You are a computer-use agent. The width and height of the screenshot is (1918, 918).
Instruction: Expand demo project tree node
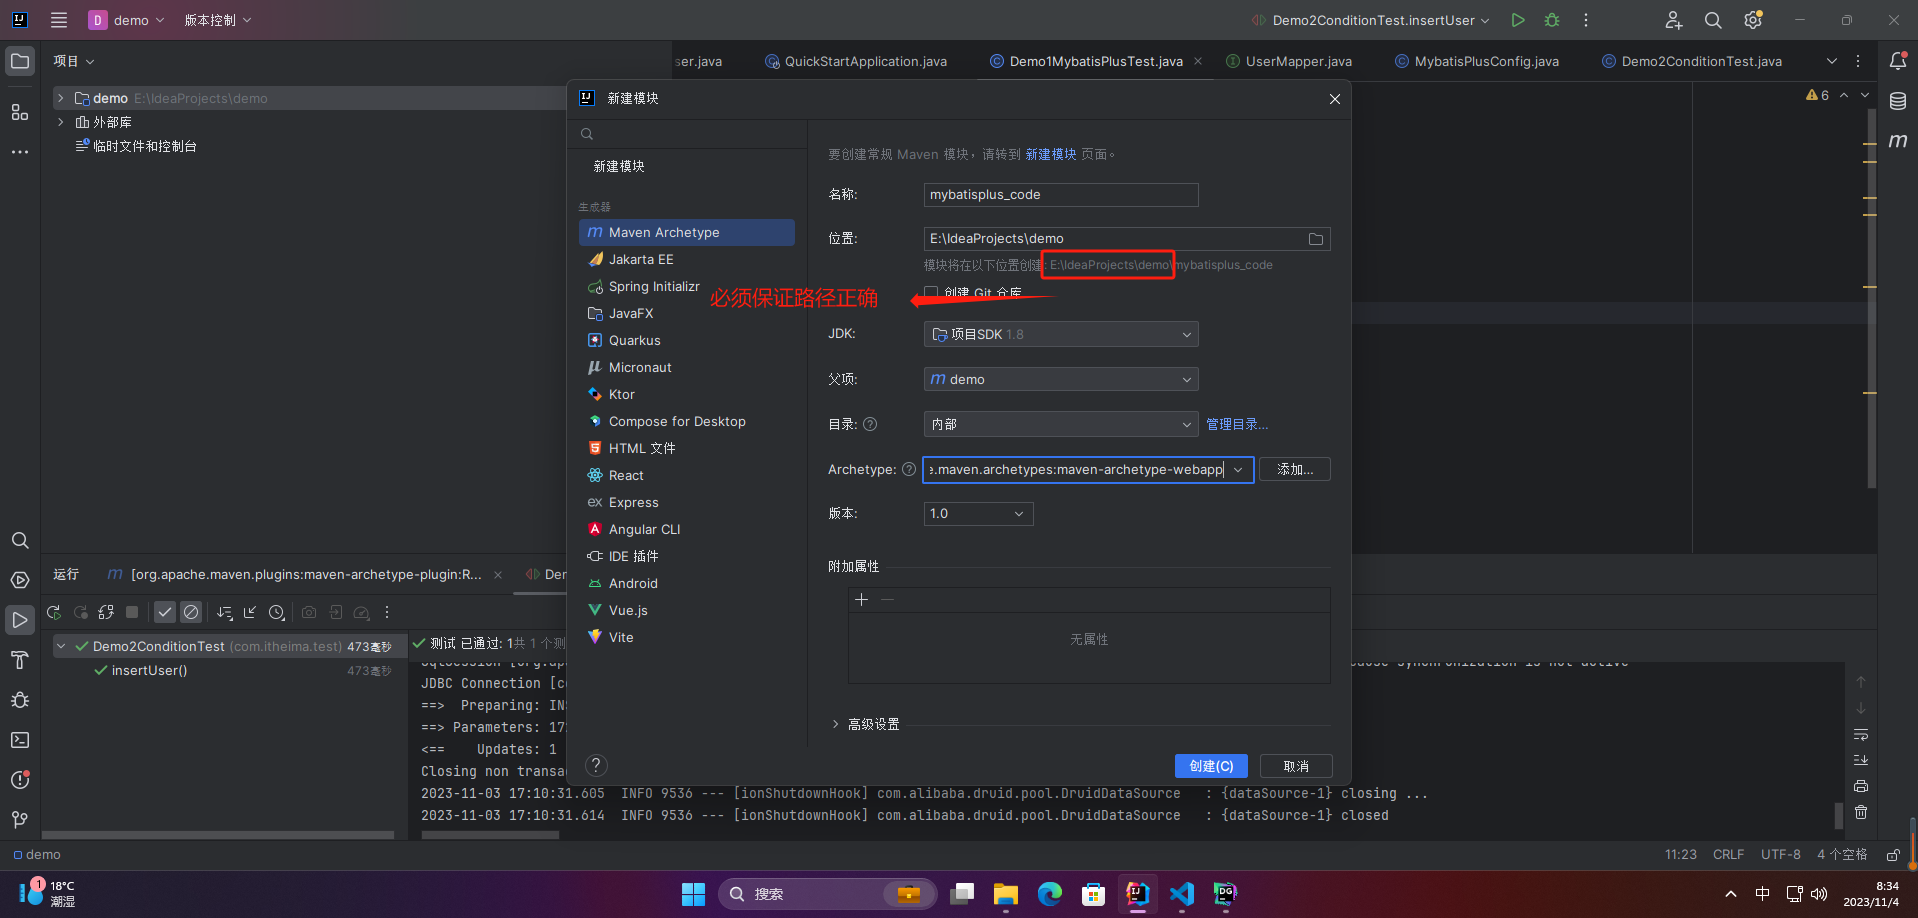click(x=61, y=98)
